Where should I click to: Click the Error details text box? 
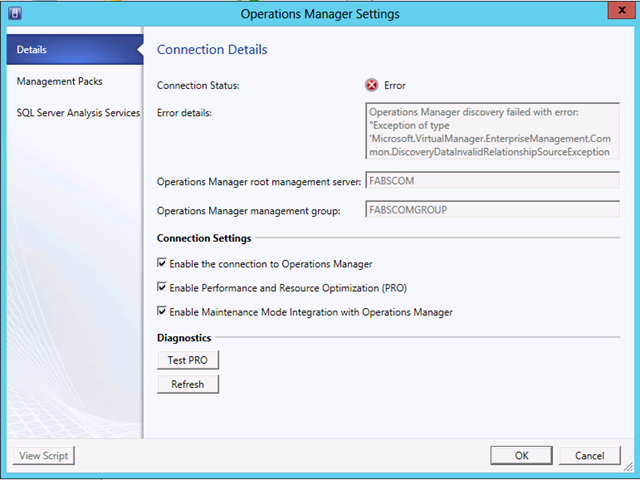click(493, 131)
